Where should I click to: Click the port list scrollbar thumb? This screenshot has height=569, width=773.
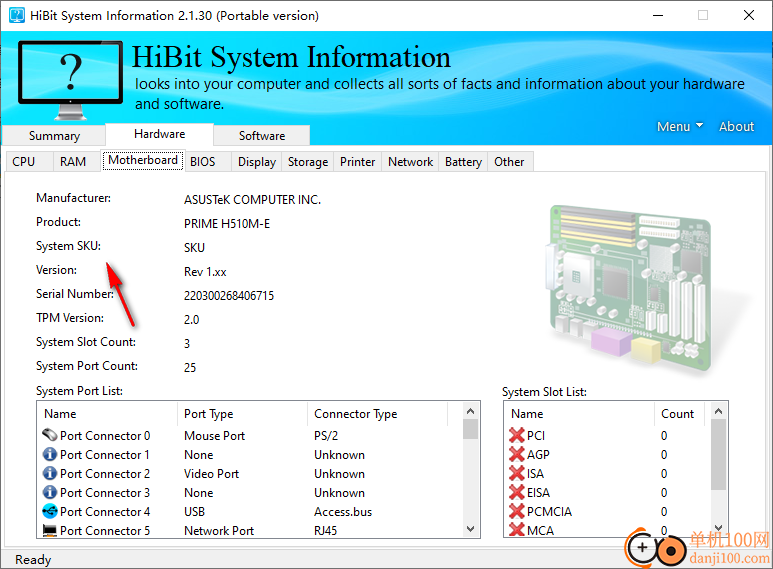pos(470,429)
